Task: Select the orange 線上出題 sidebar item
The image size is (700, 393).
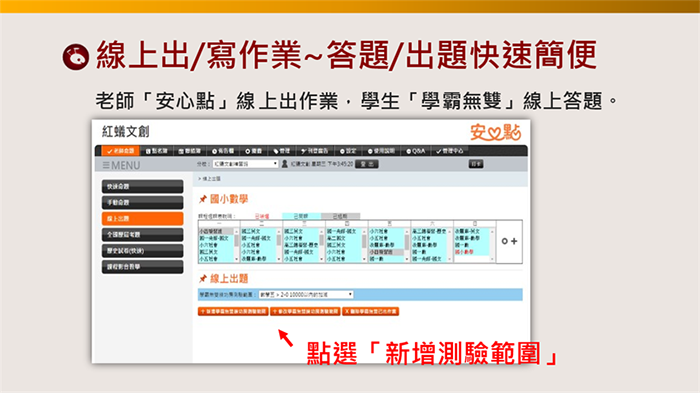Action: click(142, 218)
